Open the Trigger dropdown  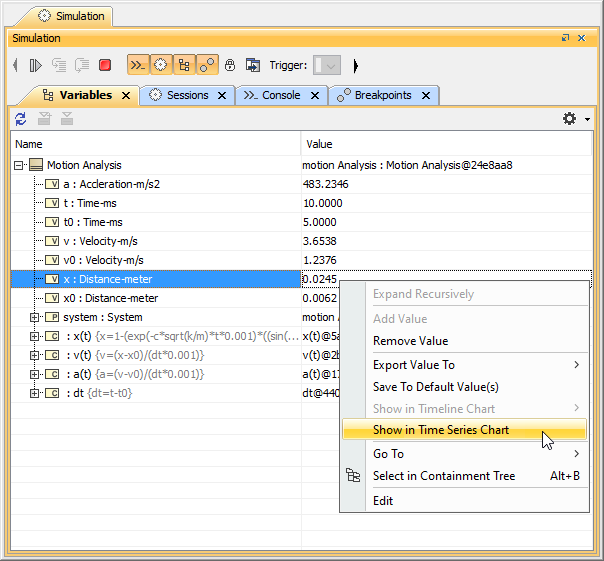point(327,65)
